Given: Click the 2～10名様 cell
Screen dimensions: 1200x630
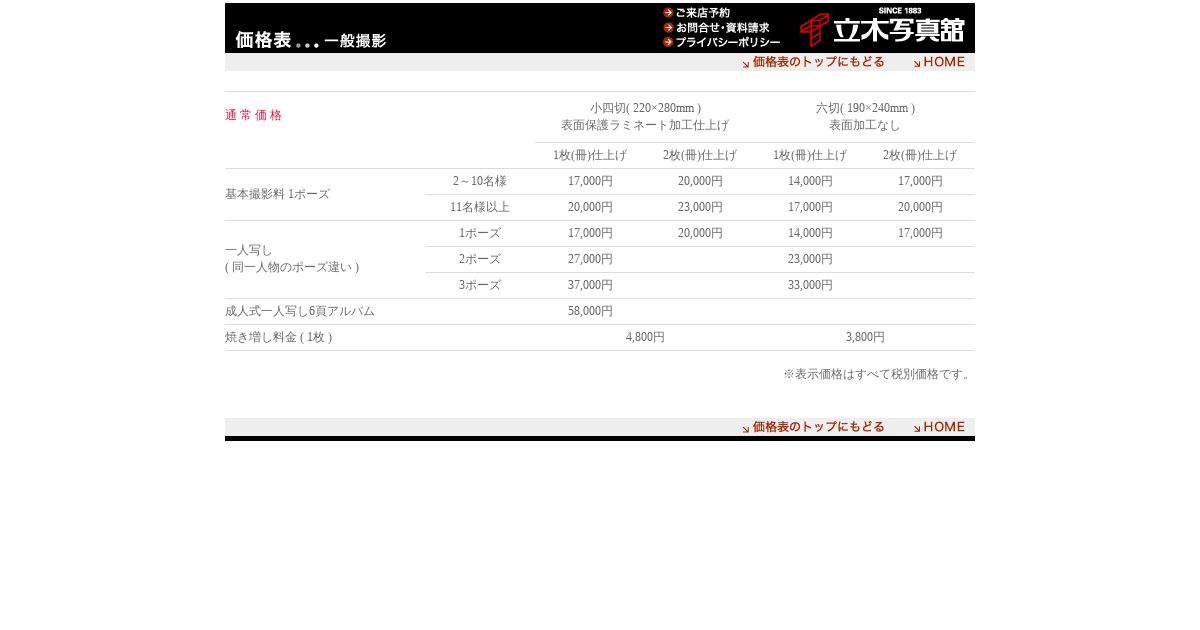Looking at the screenshot, I should (480, 181).
